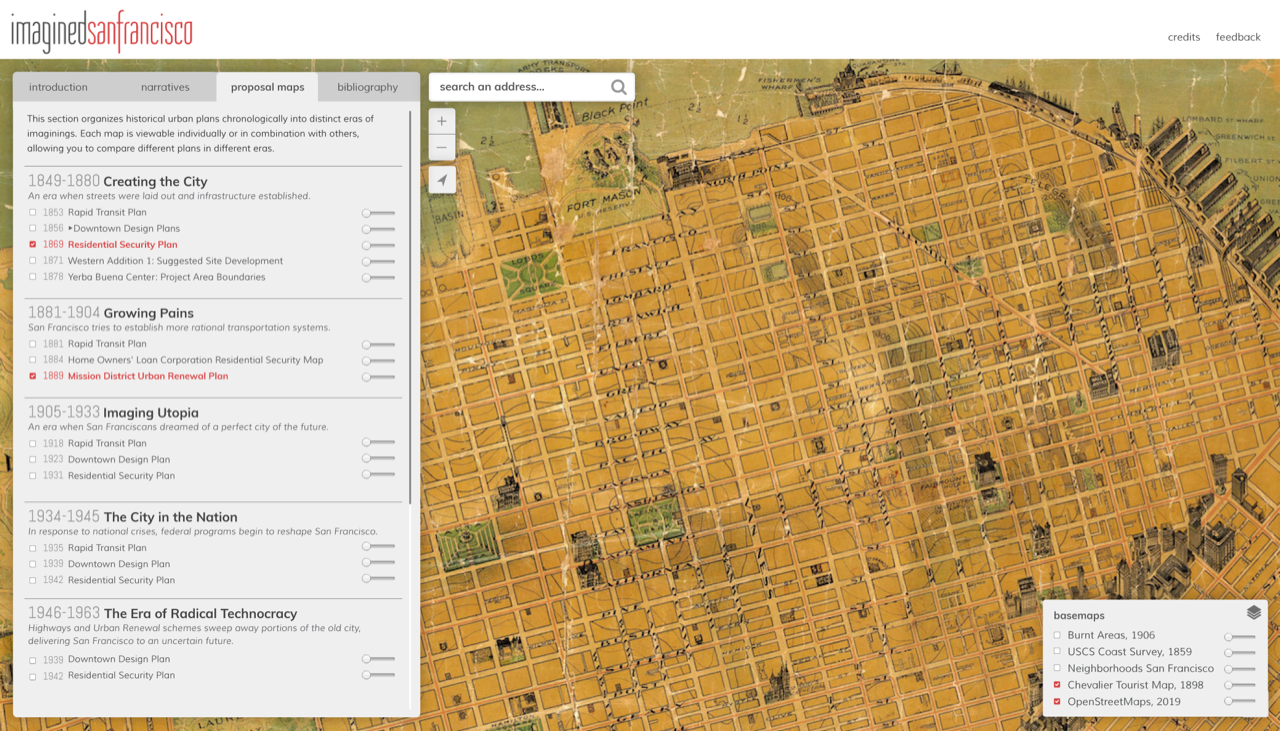Adjust 1923 Downtown Design Plan opacity slider
The image size is (1280, 731).
click(x=378, y=458)
